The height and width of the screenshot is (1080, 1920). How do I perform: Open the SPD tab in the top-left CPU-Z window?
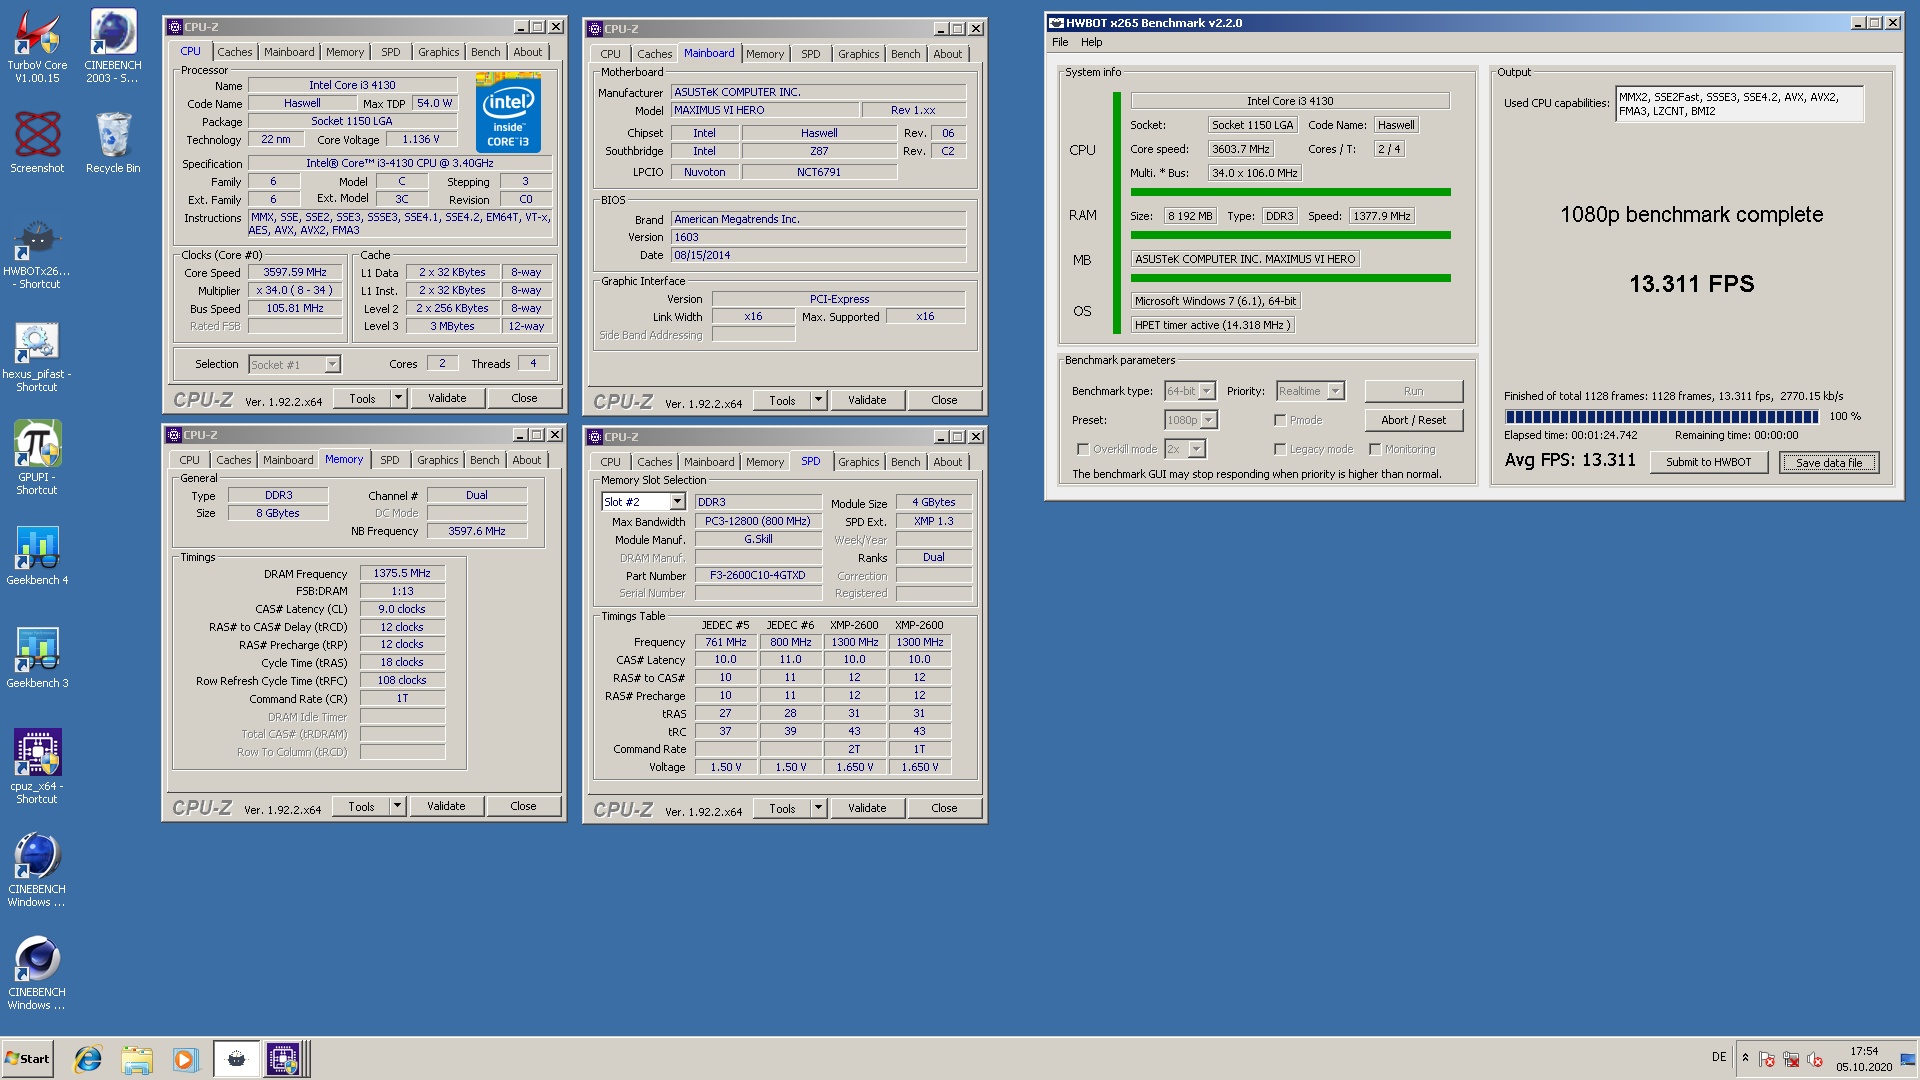pos(391,52)
